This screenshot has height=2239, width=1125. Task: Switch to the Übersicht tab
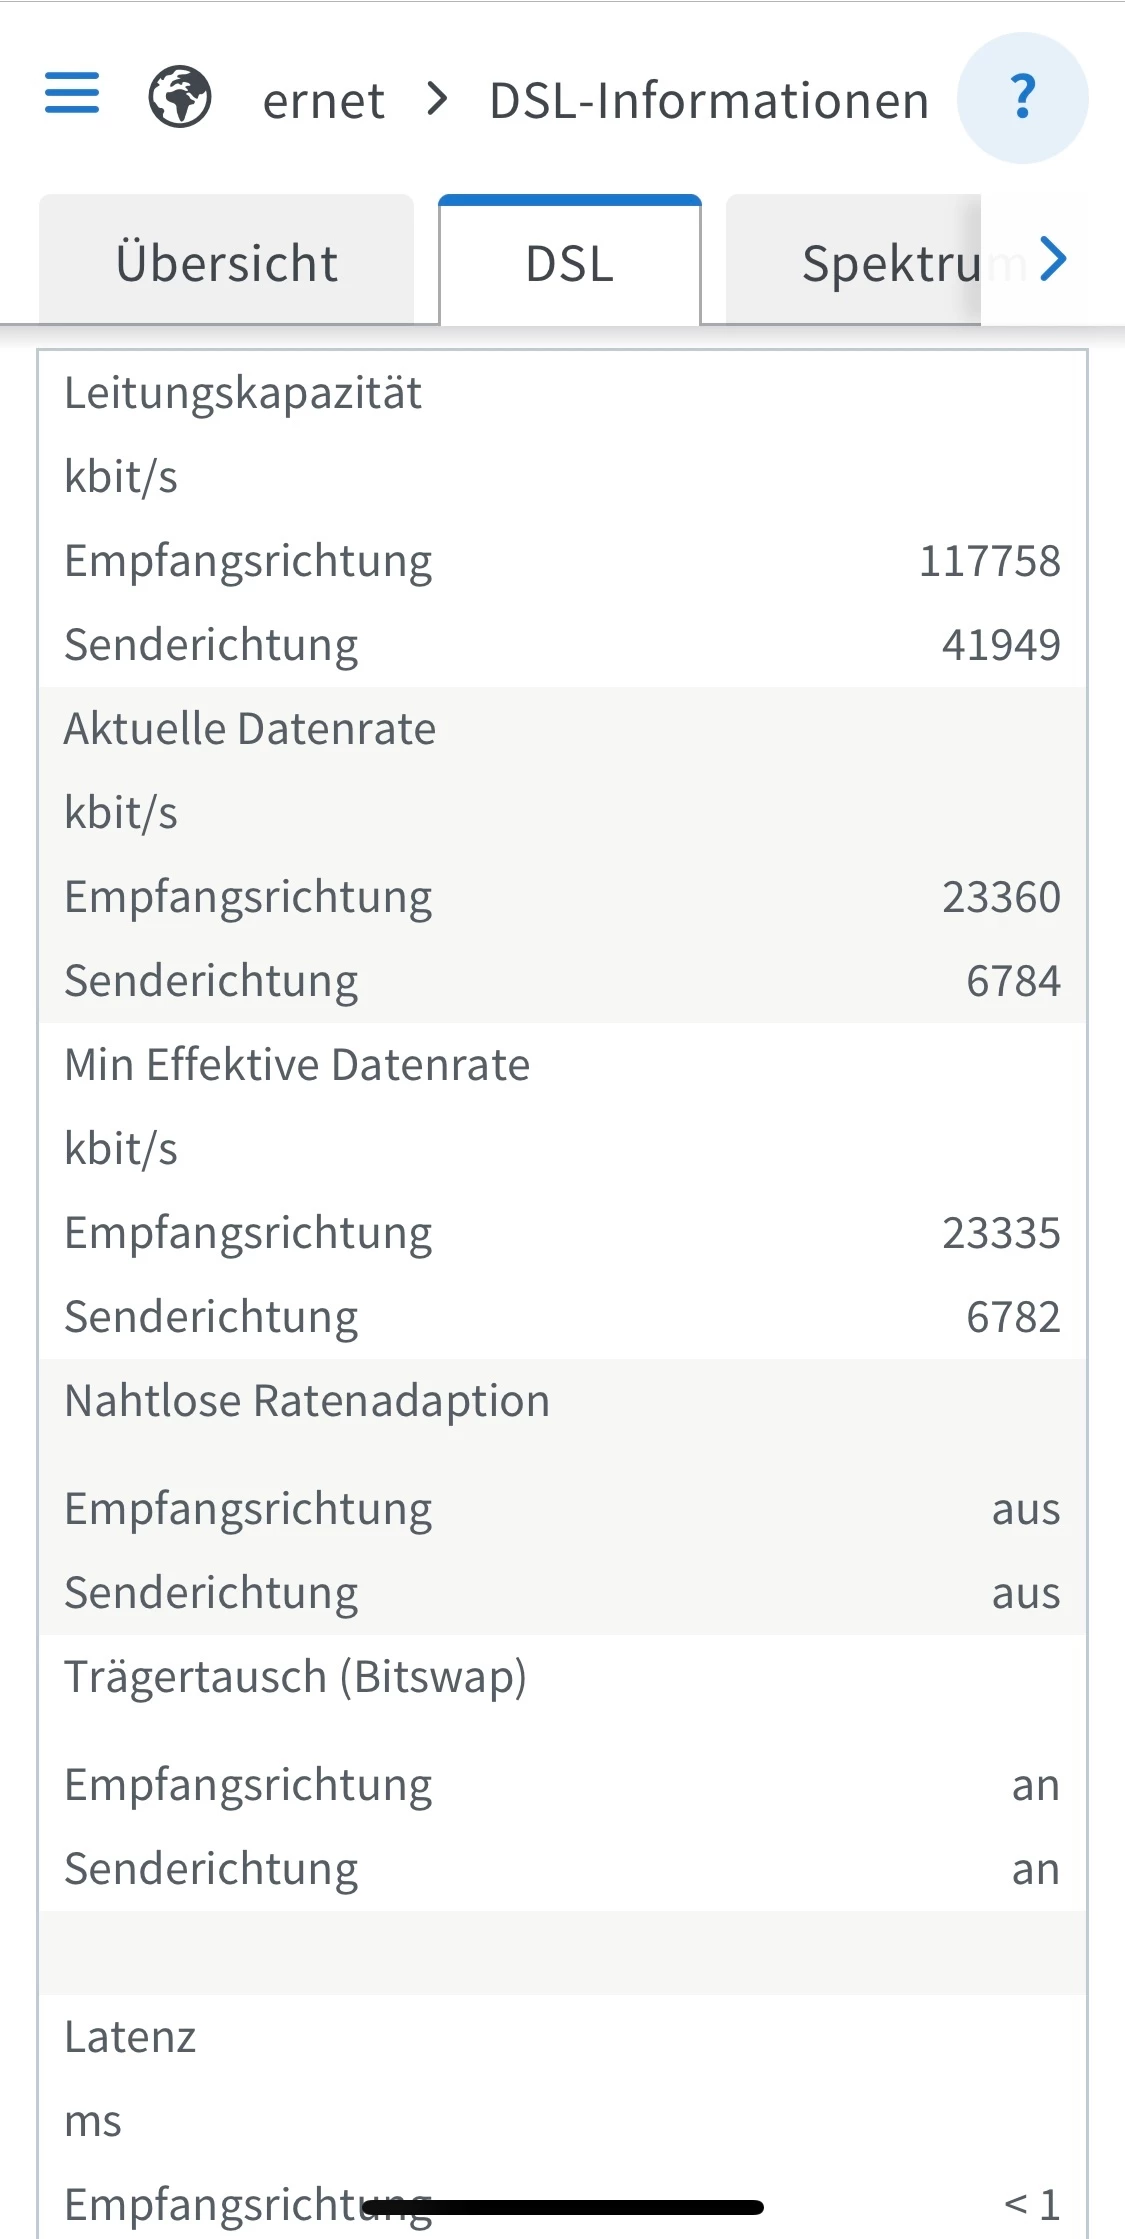click(x=226, y=263)
